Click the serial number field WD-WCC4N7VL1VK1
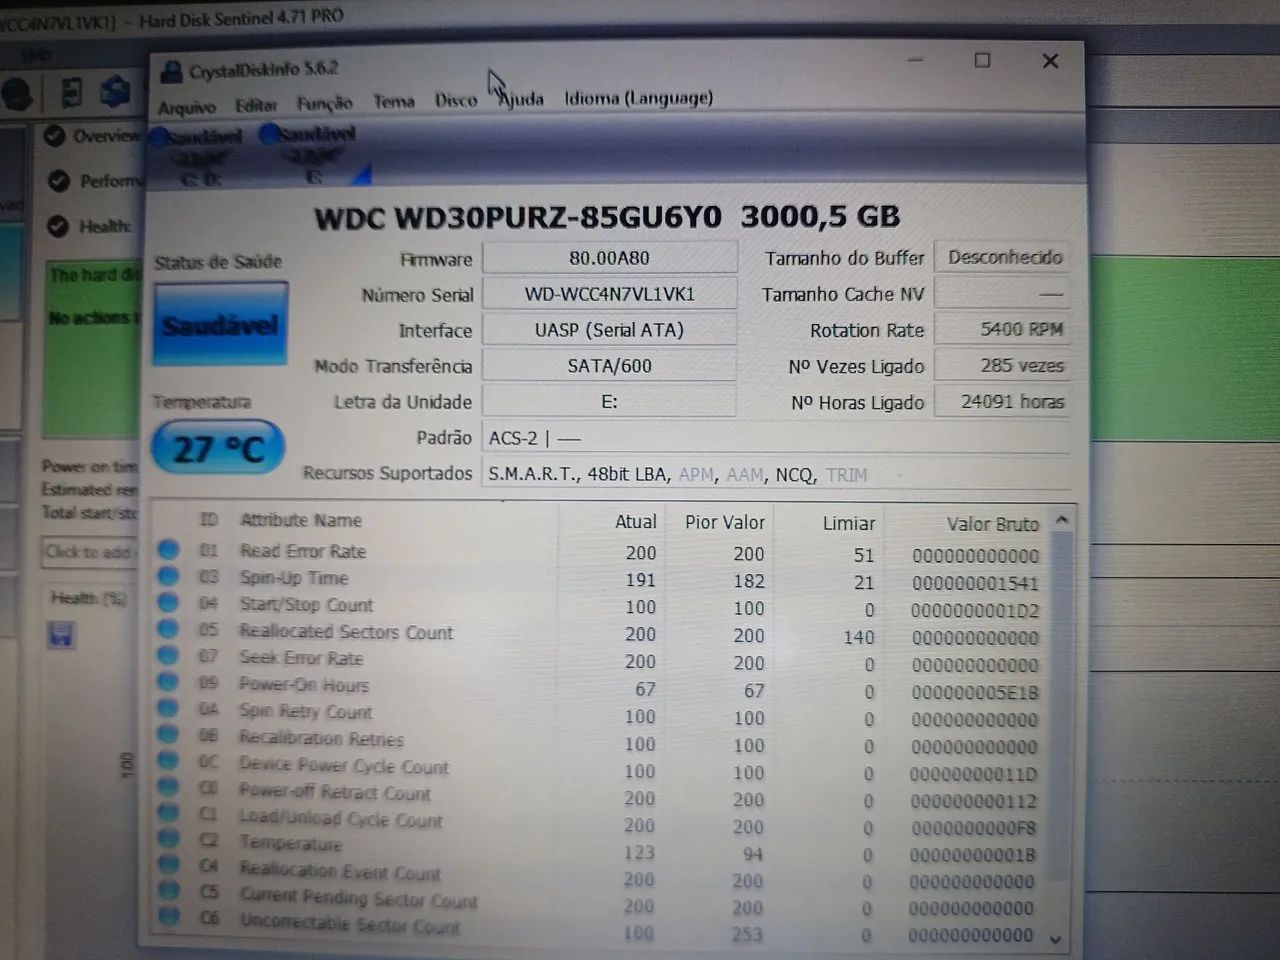The image size is (1280, 960). (x=609, y=294)
